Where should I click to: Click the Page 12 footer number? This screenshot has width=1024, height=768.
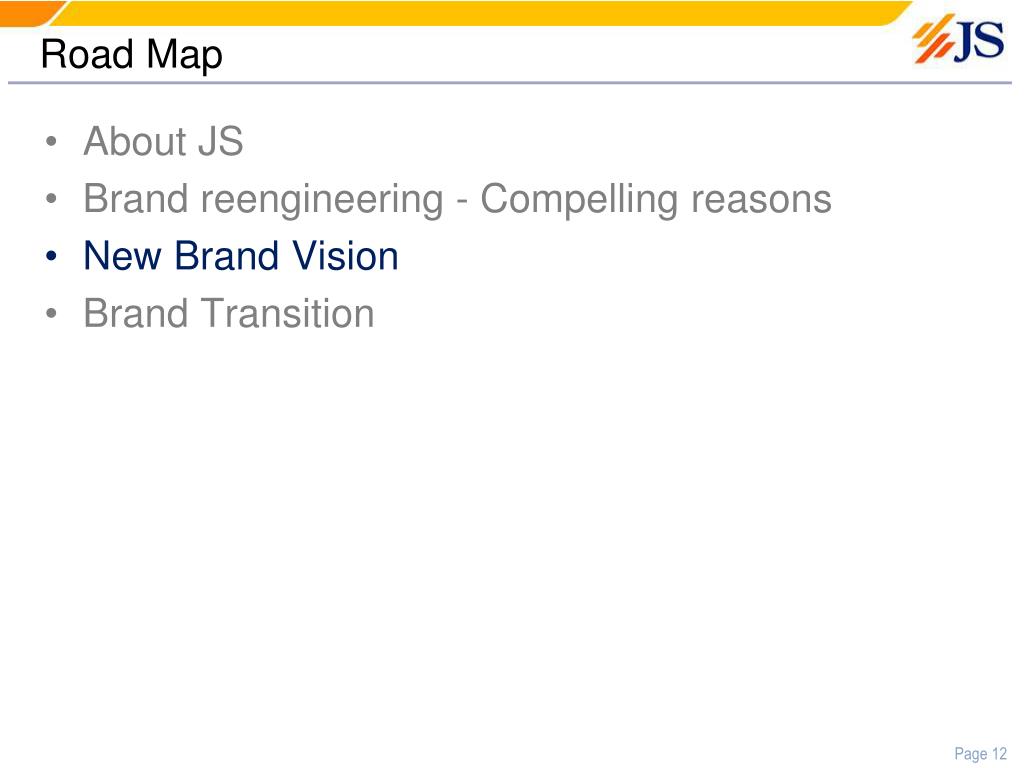(x=980, y=754)
